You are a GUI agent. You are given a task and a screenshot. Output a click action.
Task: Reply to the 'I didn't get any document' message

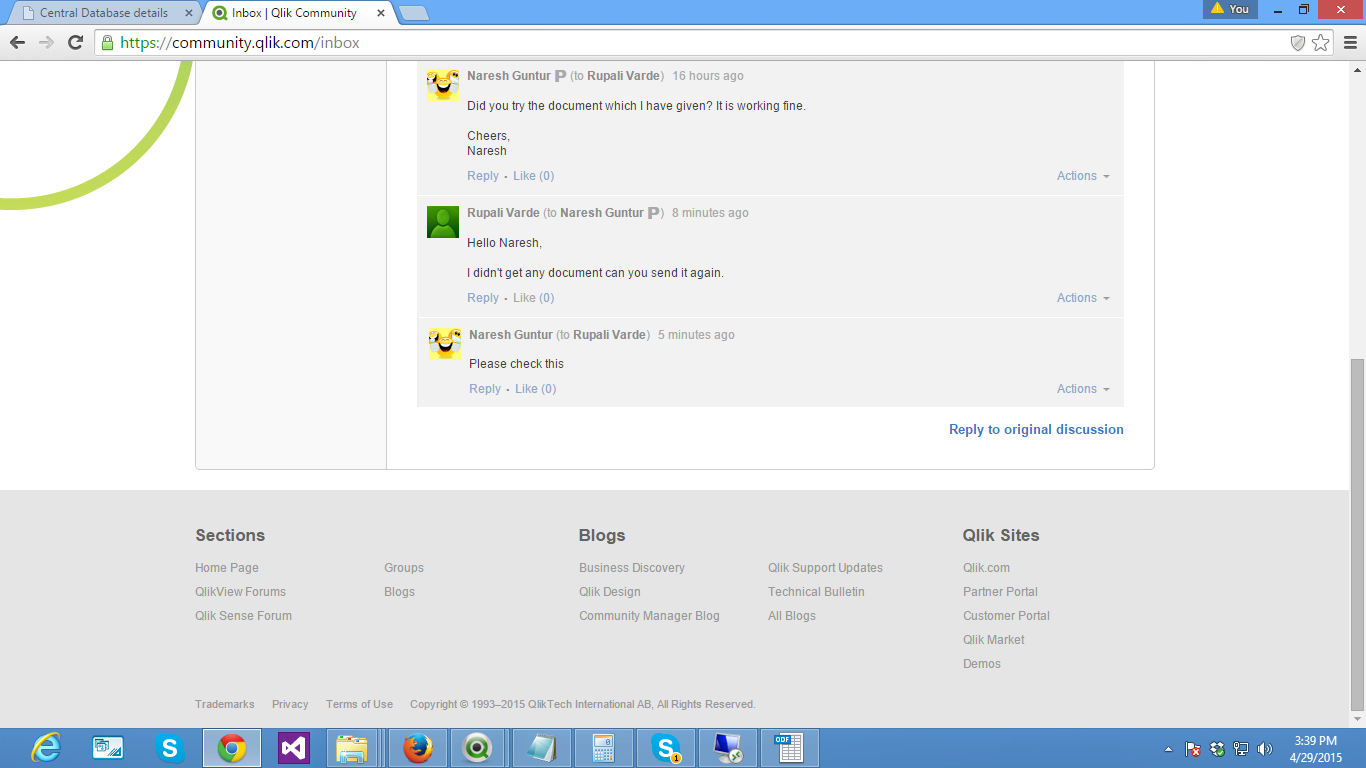[x=483, y=298]
